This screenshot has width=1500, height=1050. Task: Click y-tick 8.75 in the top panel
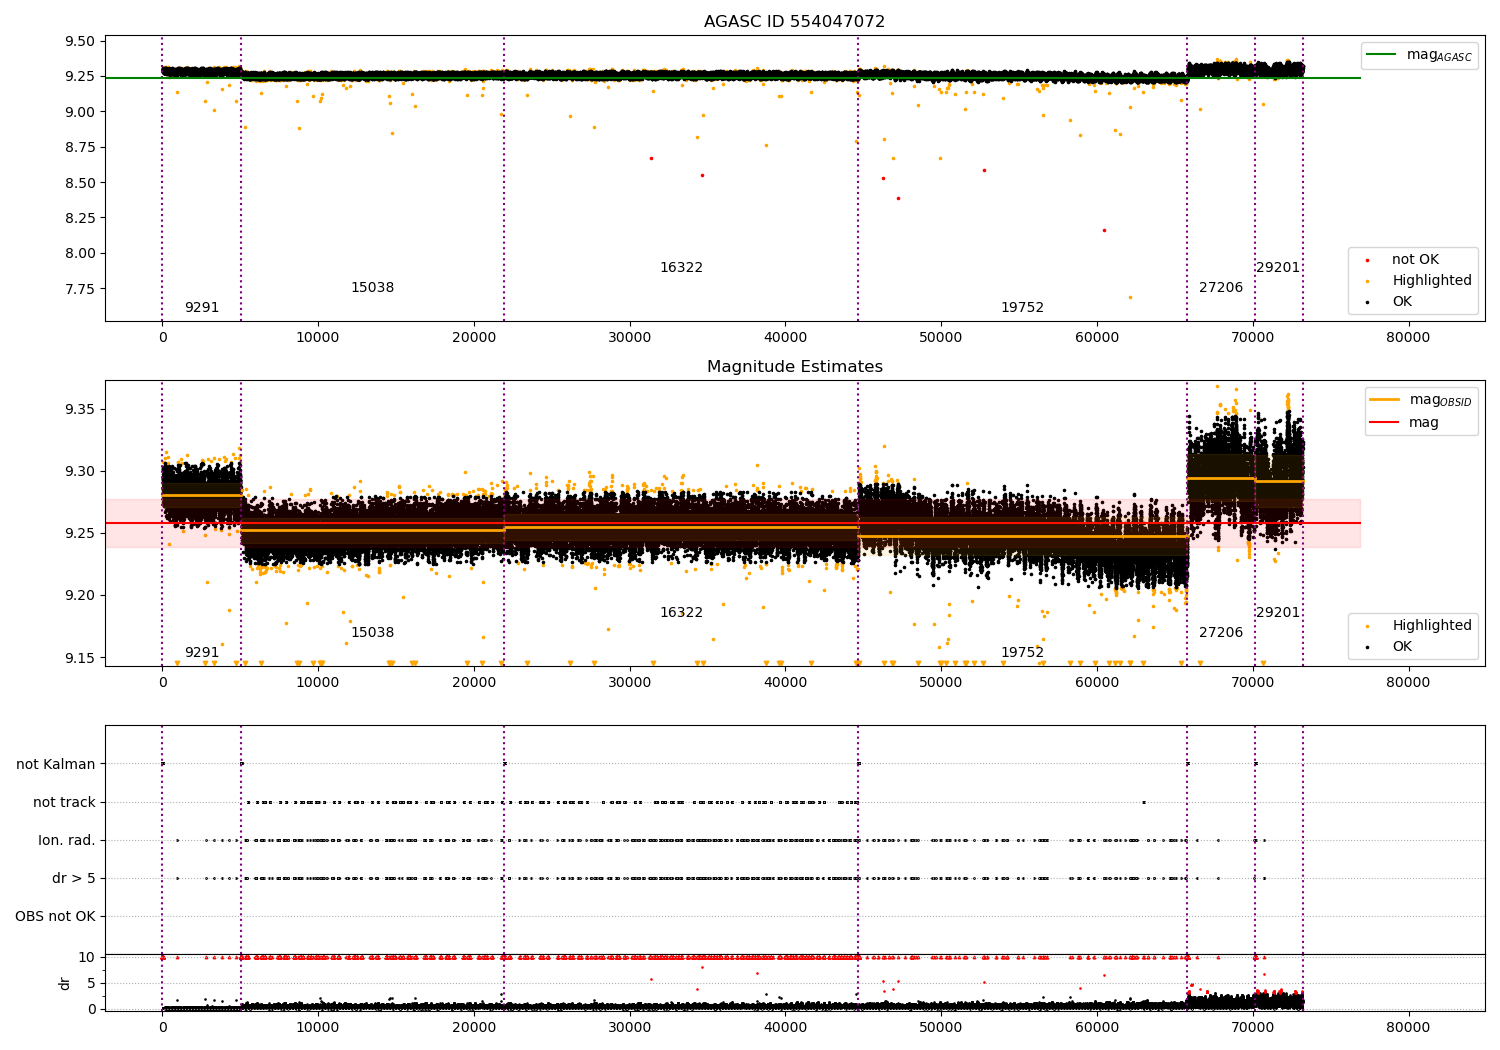[x=80, y=147]
